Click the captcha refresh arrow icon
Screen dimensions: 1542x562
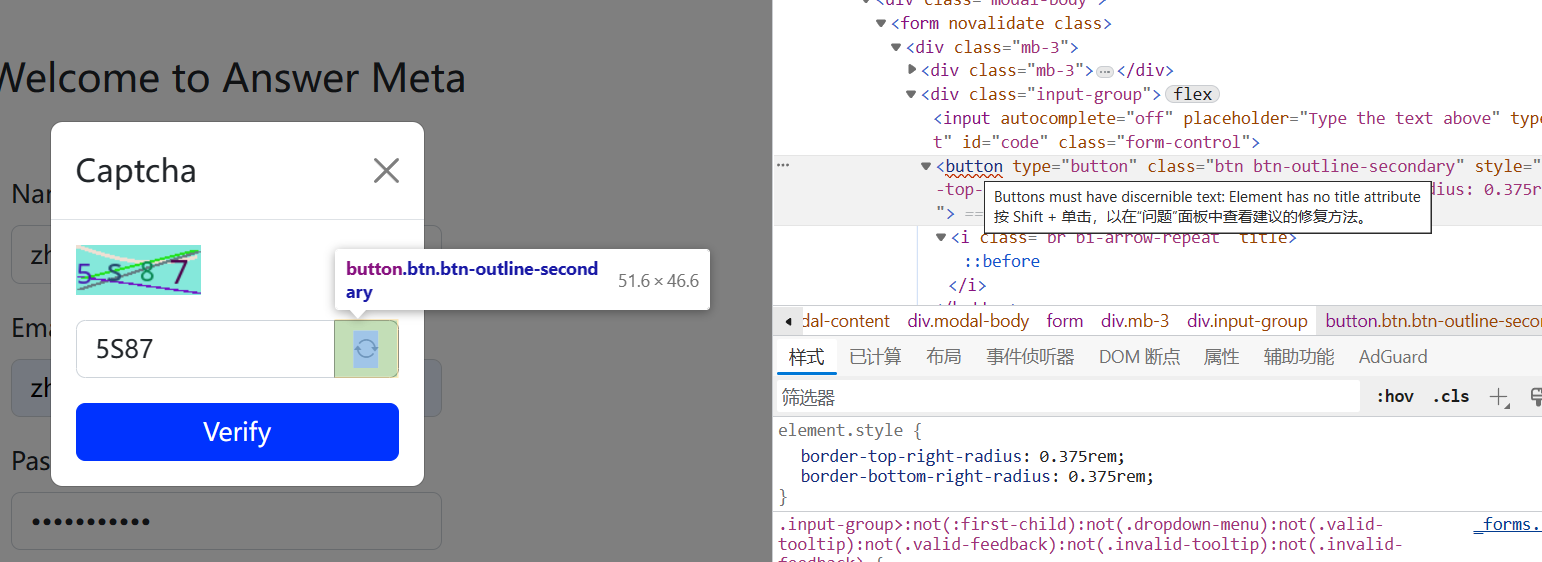[366, 349]
